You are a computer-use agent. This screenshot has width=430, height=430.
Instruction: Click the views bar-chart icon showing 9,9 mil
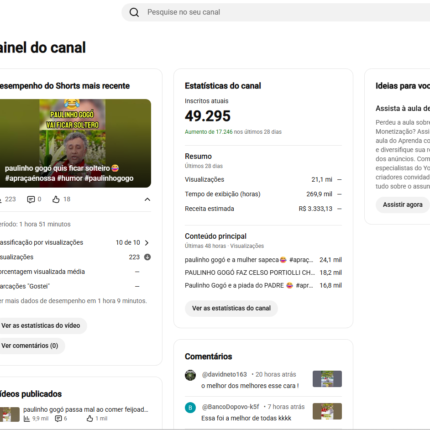pos(27,419)
